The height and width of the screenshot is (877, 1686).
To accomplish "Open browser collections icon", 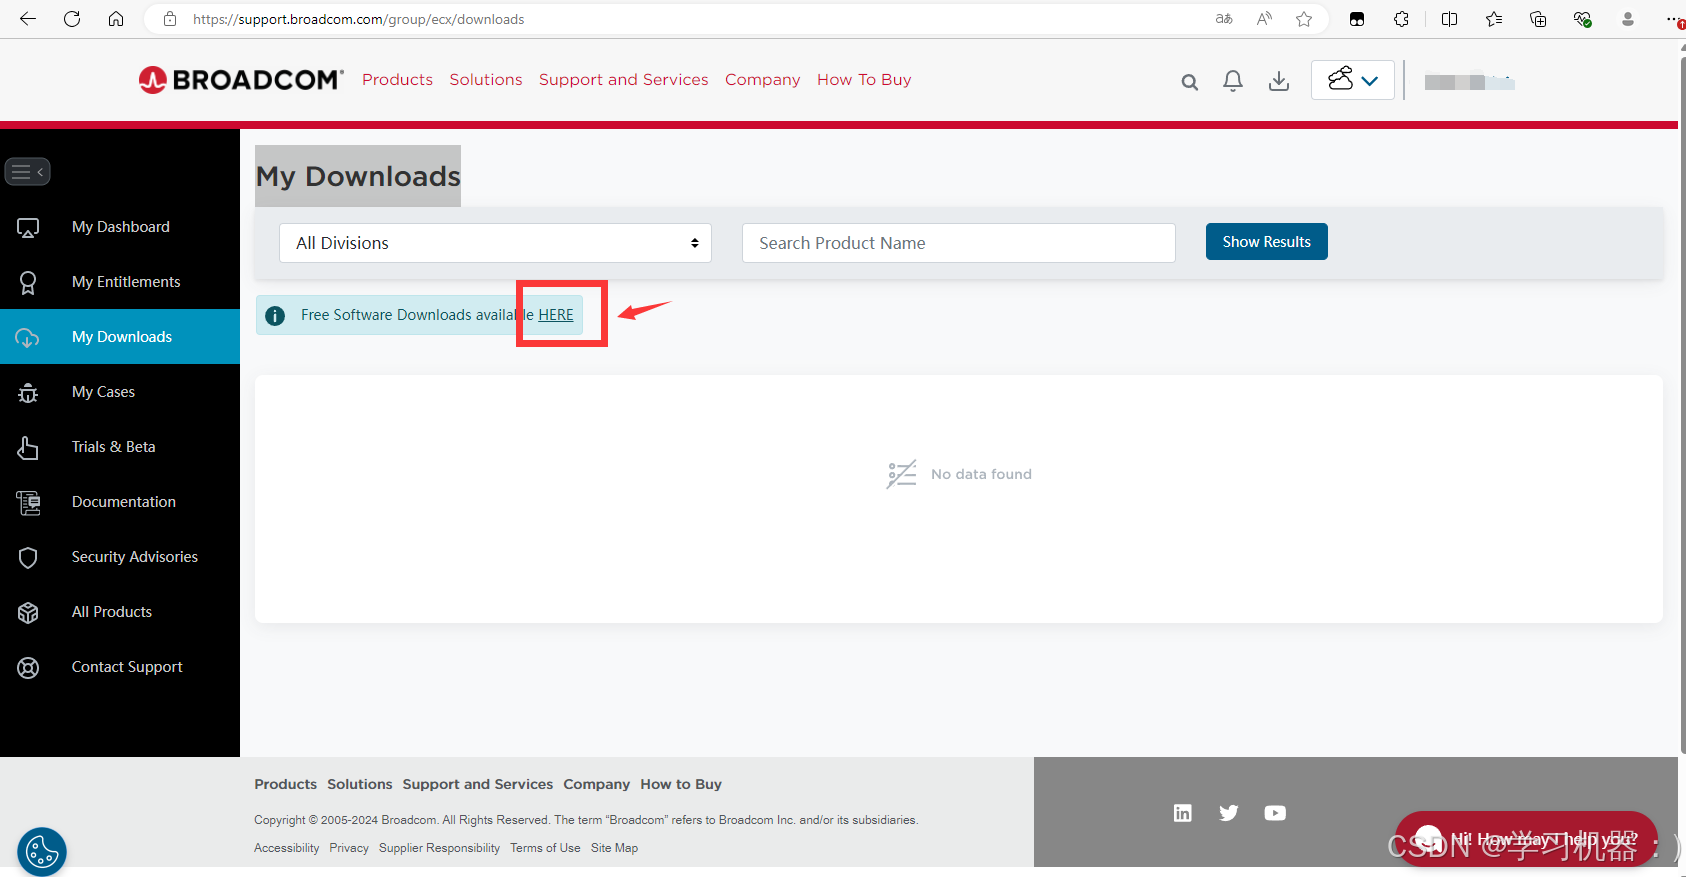I will [x=1538, y=19].
